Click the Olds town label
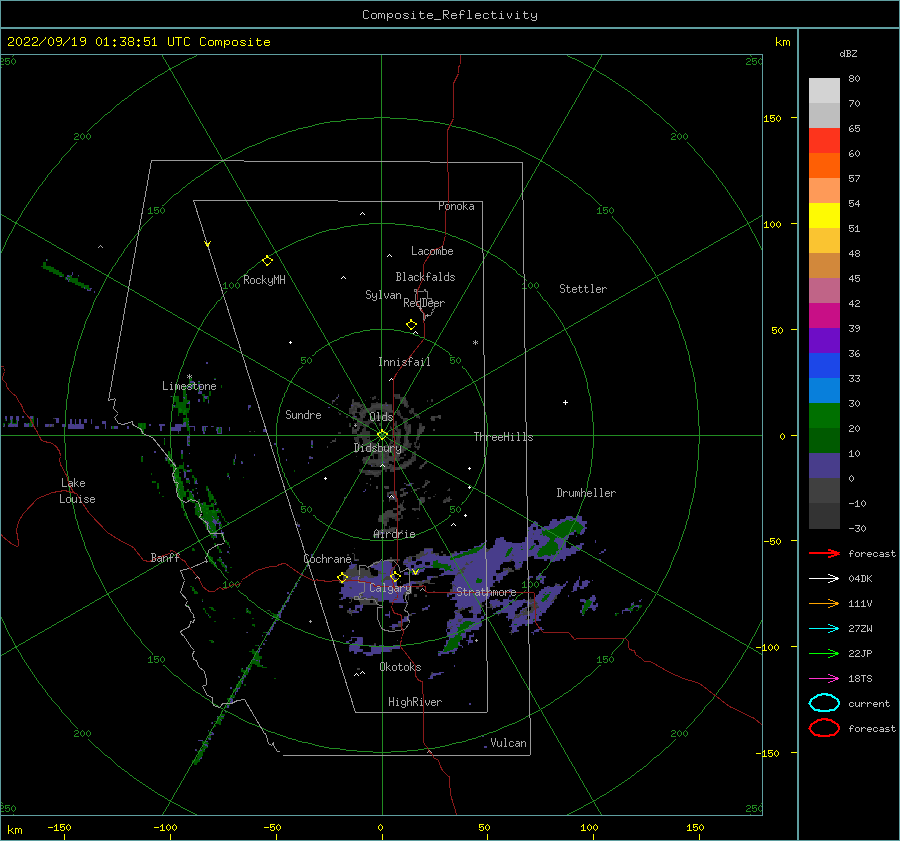Image resolution: width=900 pixels, height=841 pixels. click(381, 417)
